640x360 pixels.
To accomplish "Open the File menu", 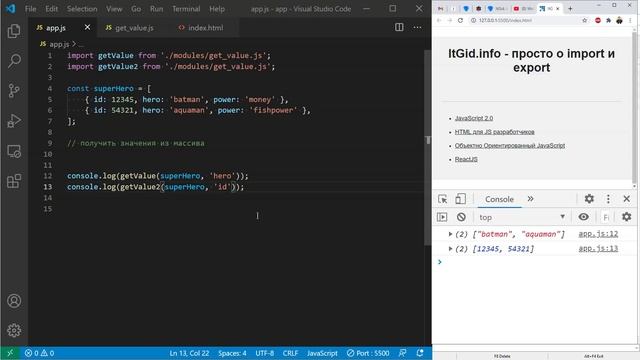I will click(x=31, y=9).
